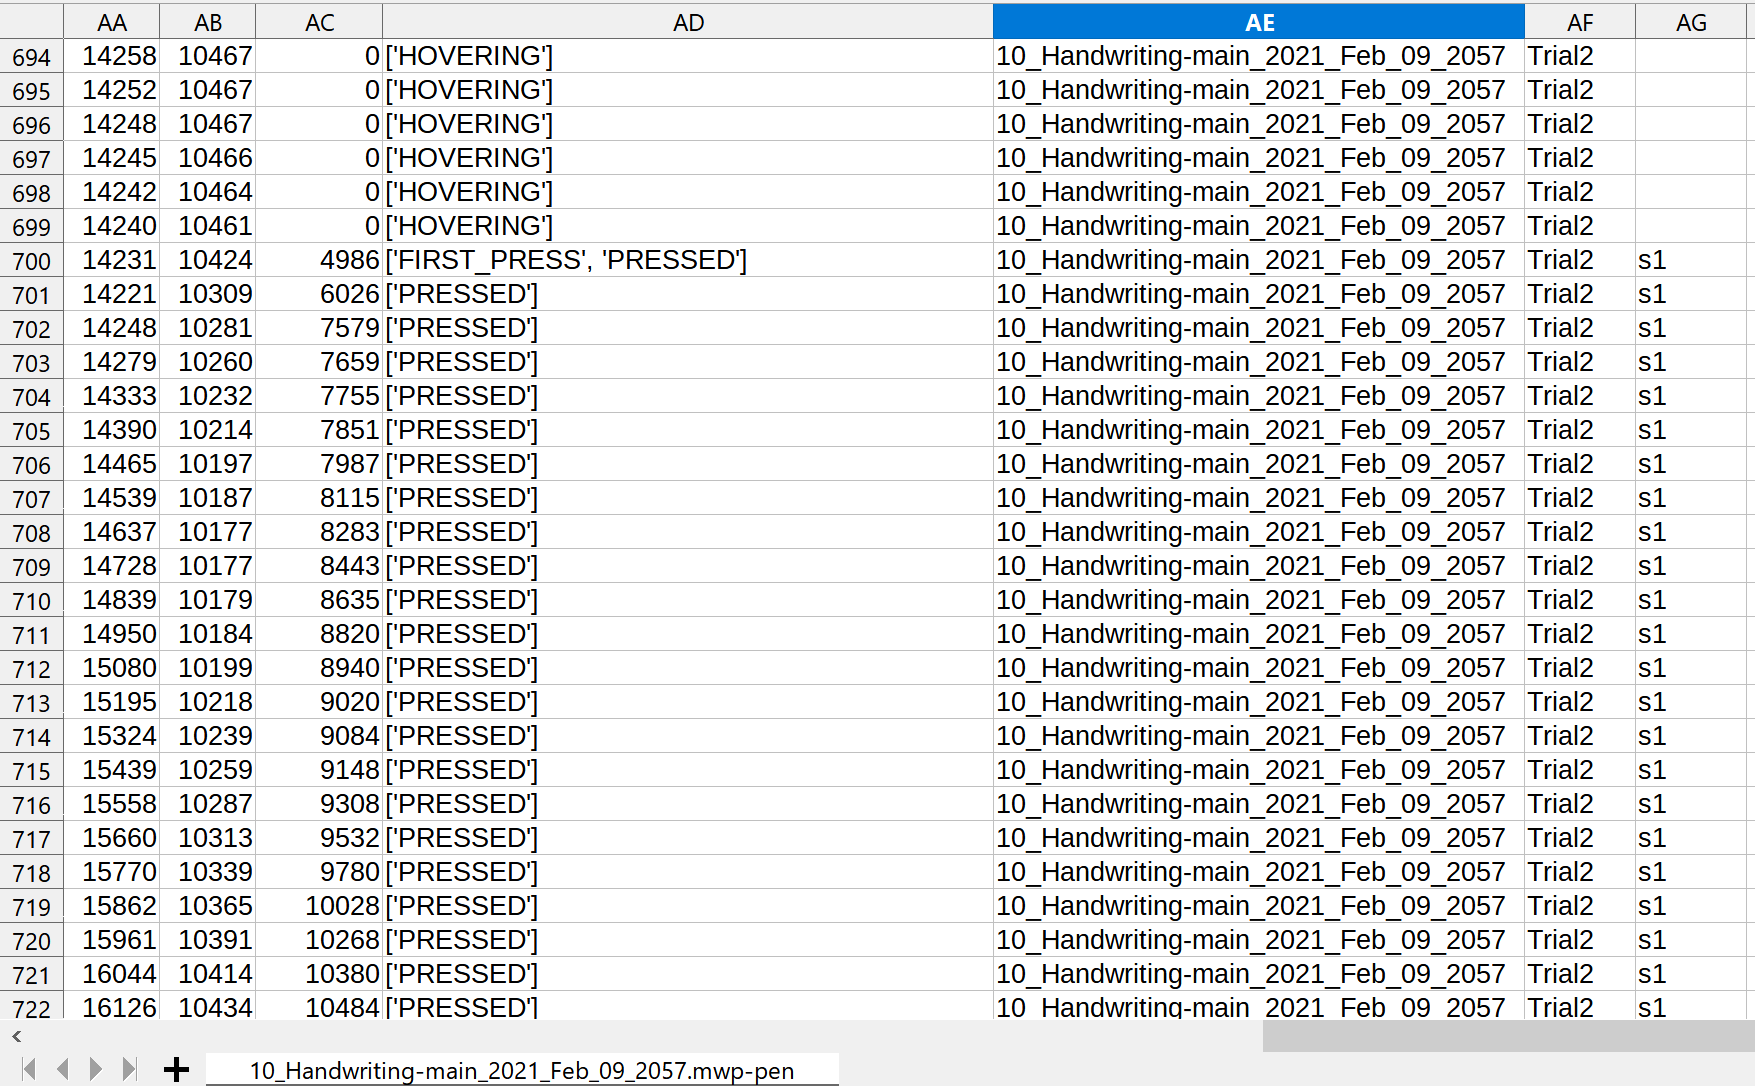
Task: Select column AD header
Action: (x=688, y=22)
